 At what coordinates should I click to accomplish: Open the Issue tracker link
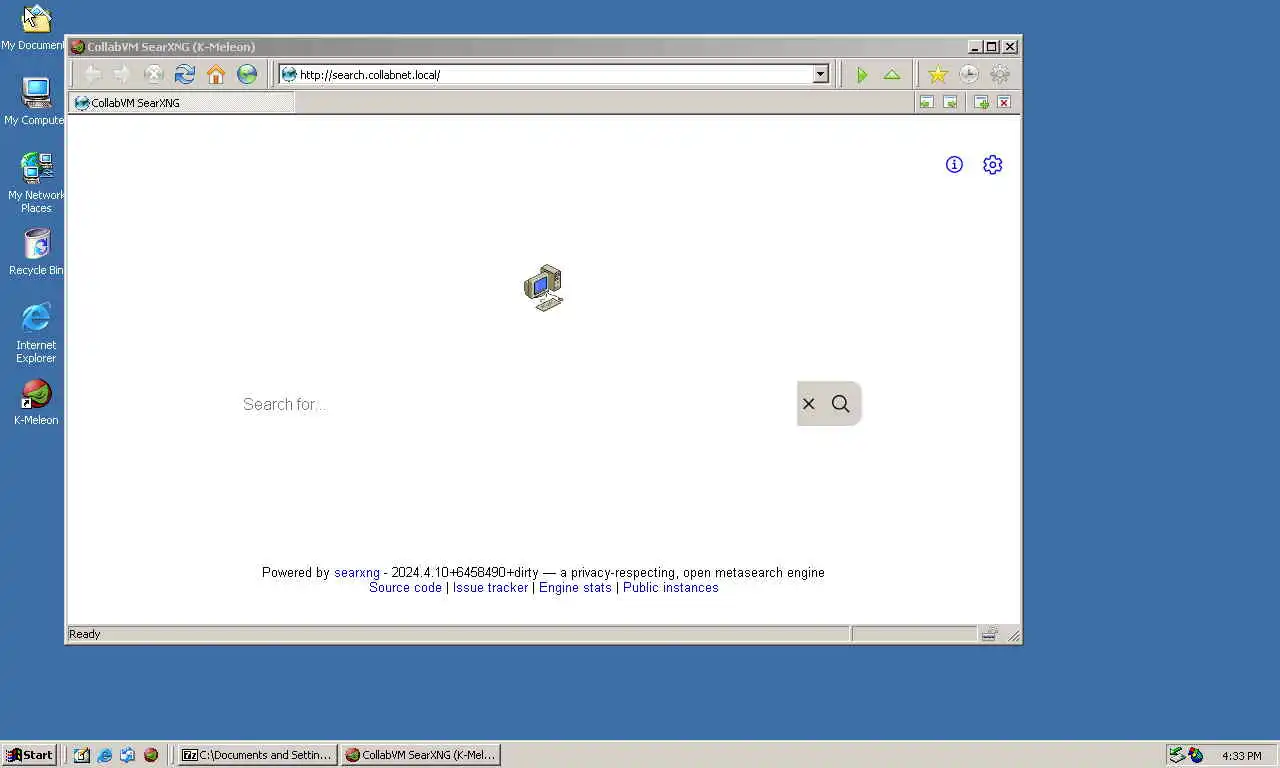point(490,587)
